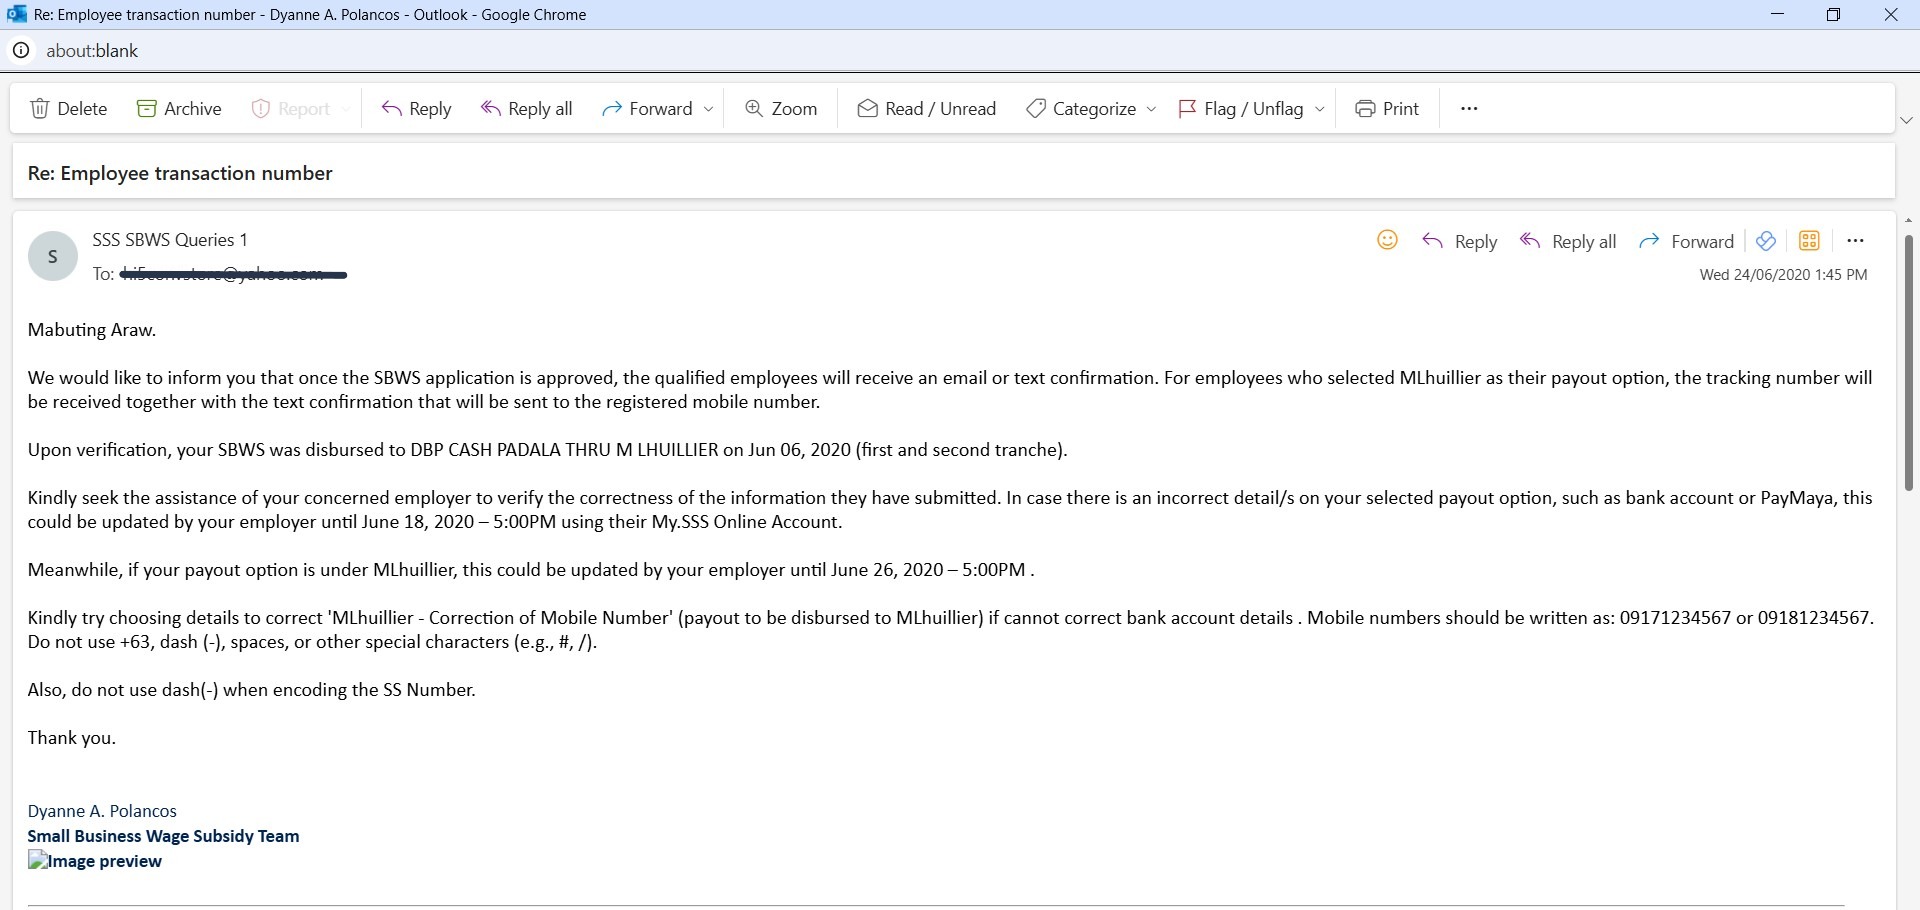Expand the Flag / Unflag dropdown arrow
1920x910 pixels.
(x=1319, y=109)
